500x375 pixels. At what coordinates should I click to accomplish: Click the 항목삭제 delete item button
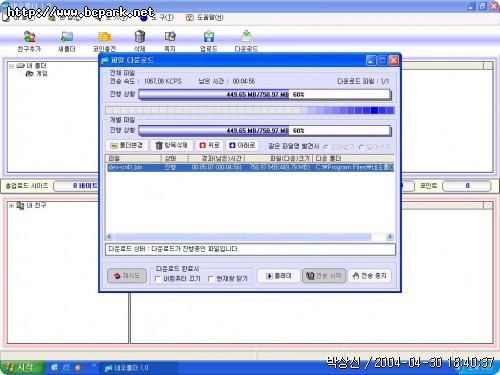point(172,145)
